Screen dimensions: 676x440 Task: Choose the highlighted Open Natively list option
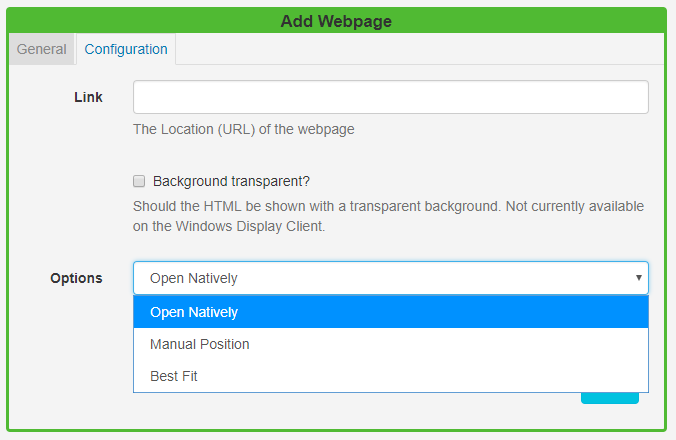[x=390, y=312]
